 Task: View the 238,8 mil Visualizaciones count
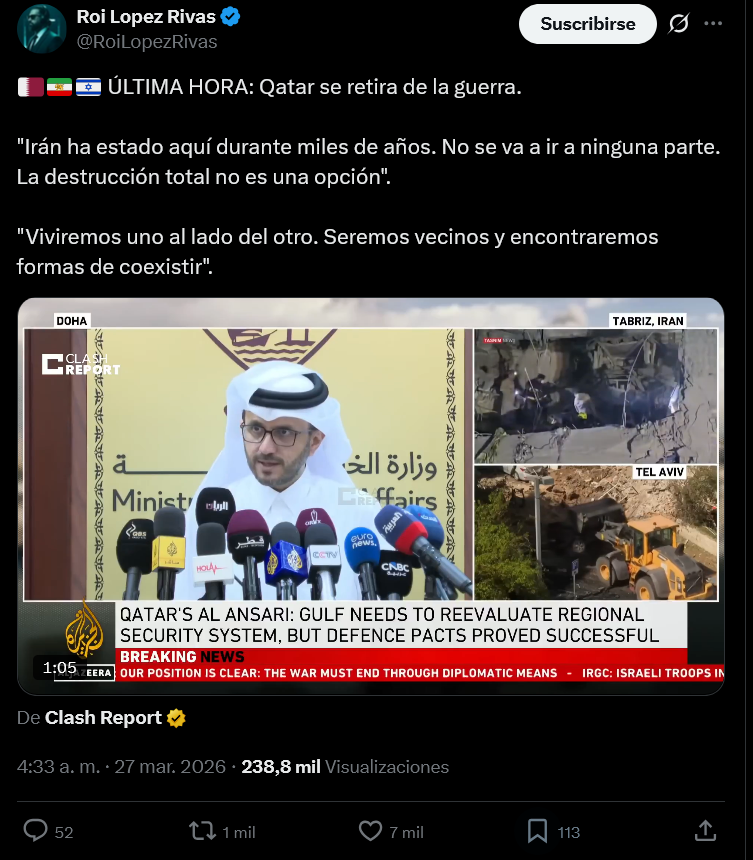pyautogui.click(x=345, y=767)
